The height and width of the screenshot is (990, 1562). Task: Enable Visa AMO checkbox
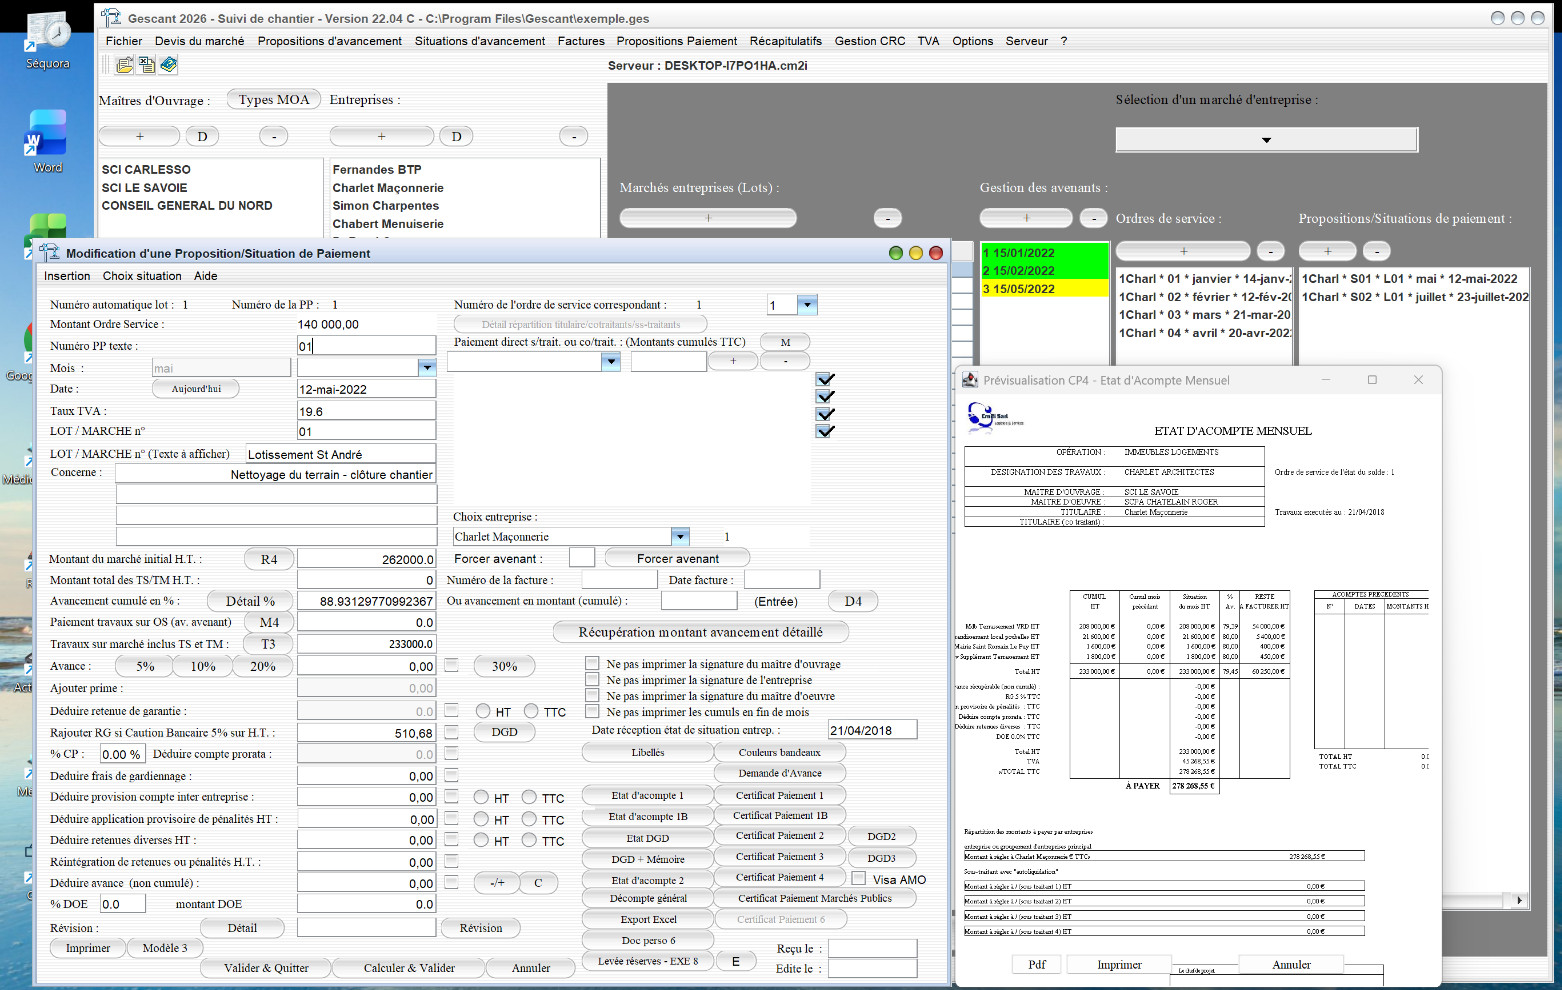point(858,879)
